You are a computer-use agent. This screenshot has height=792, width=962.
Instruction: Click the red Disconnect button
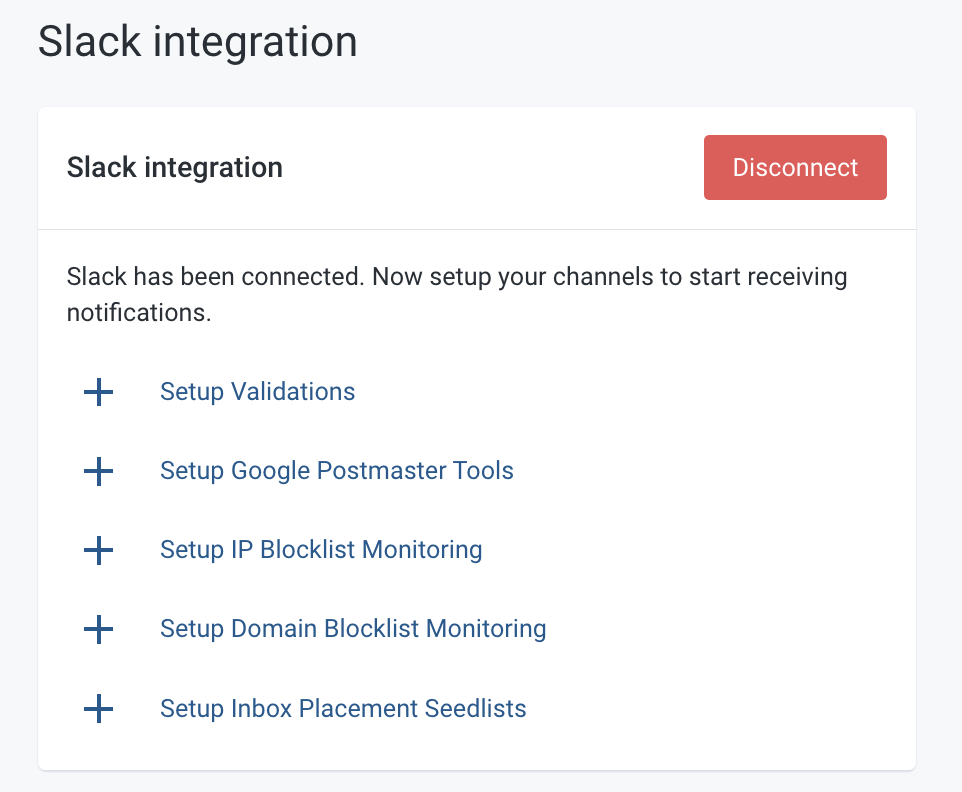pos(795,167)
